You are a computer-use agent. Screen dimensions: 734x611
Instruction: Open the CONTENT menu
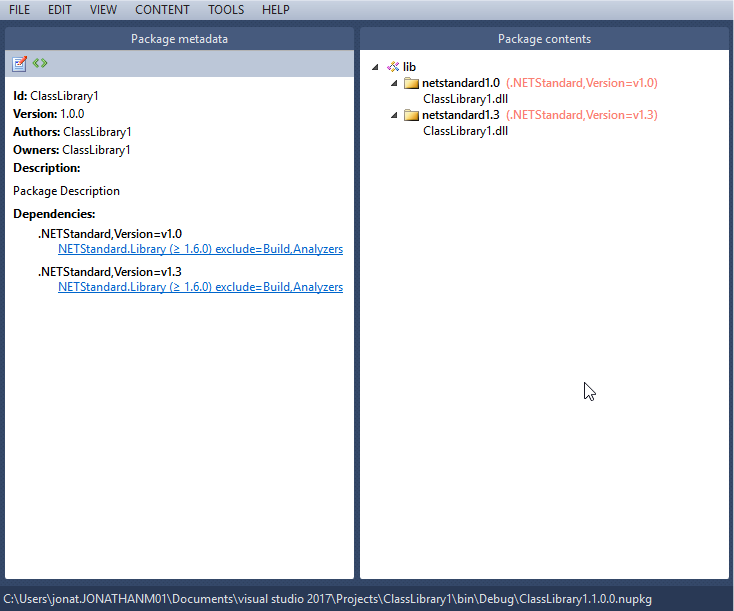(162, 10)
